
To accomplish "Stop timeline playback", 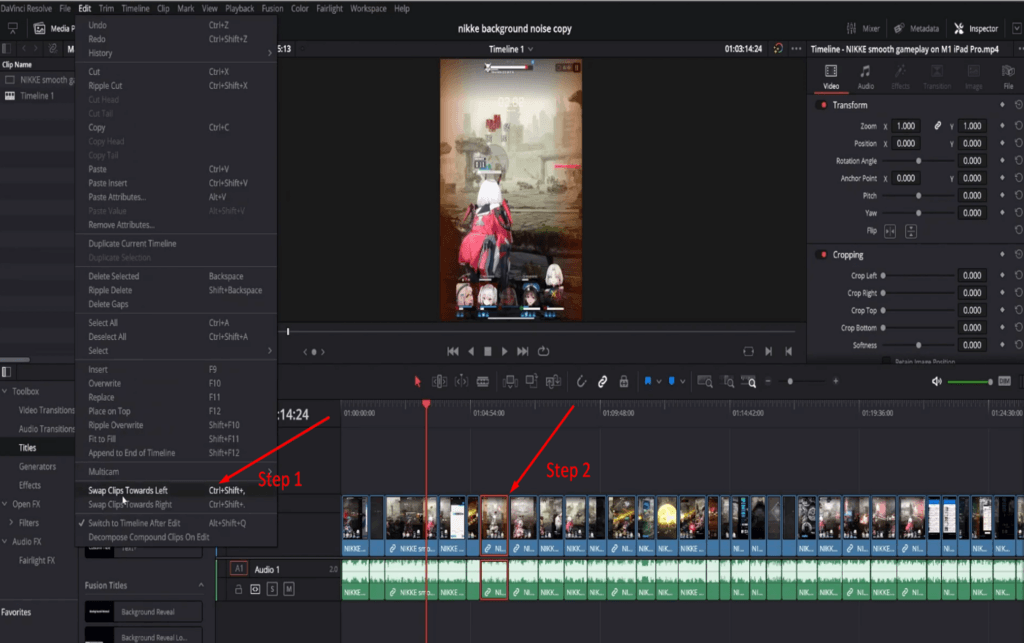I will point(487,351).
